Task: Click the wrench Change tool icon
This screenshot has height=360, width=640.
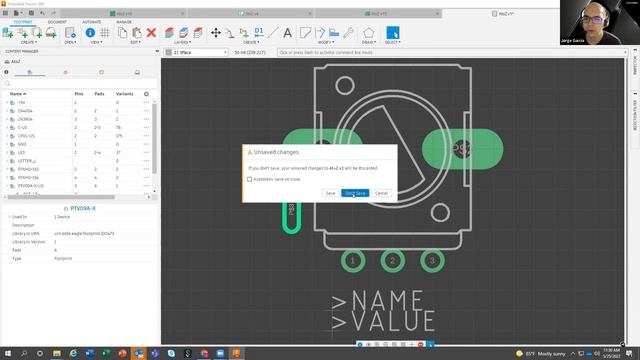Action: pyautogui.click(x=348, y=33)
